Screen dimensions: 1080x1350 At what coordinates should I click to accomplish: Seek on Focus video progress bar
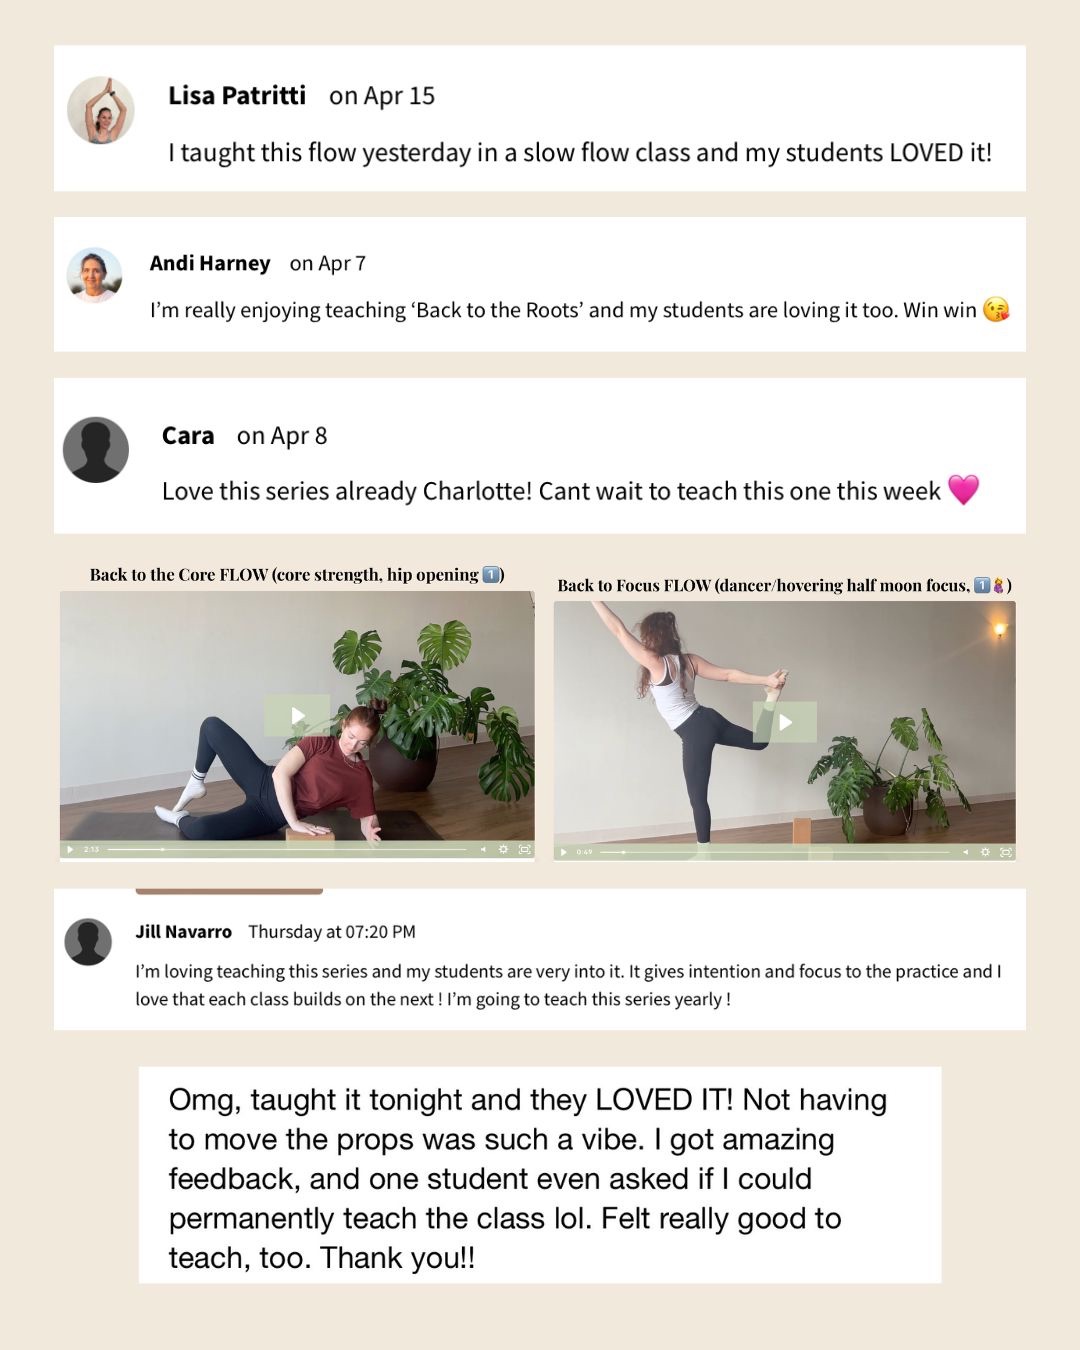click(x=775, y=852)
